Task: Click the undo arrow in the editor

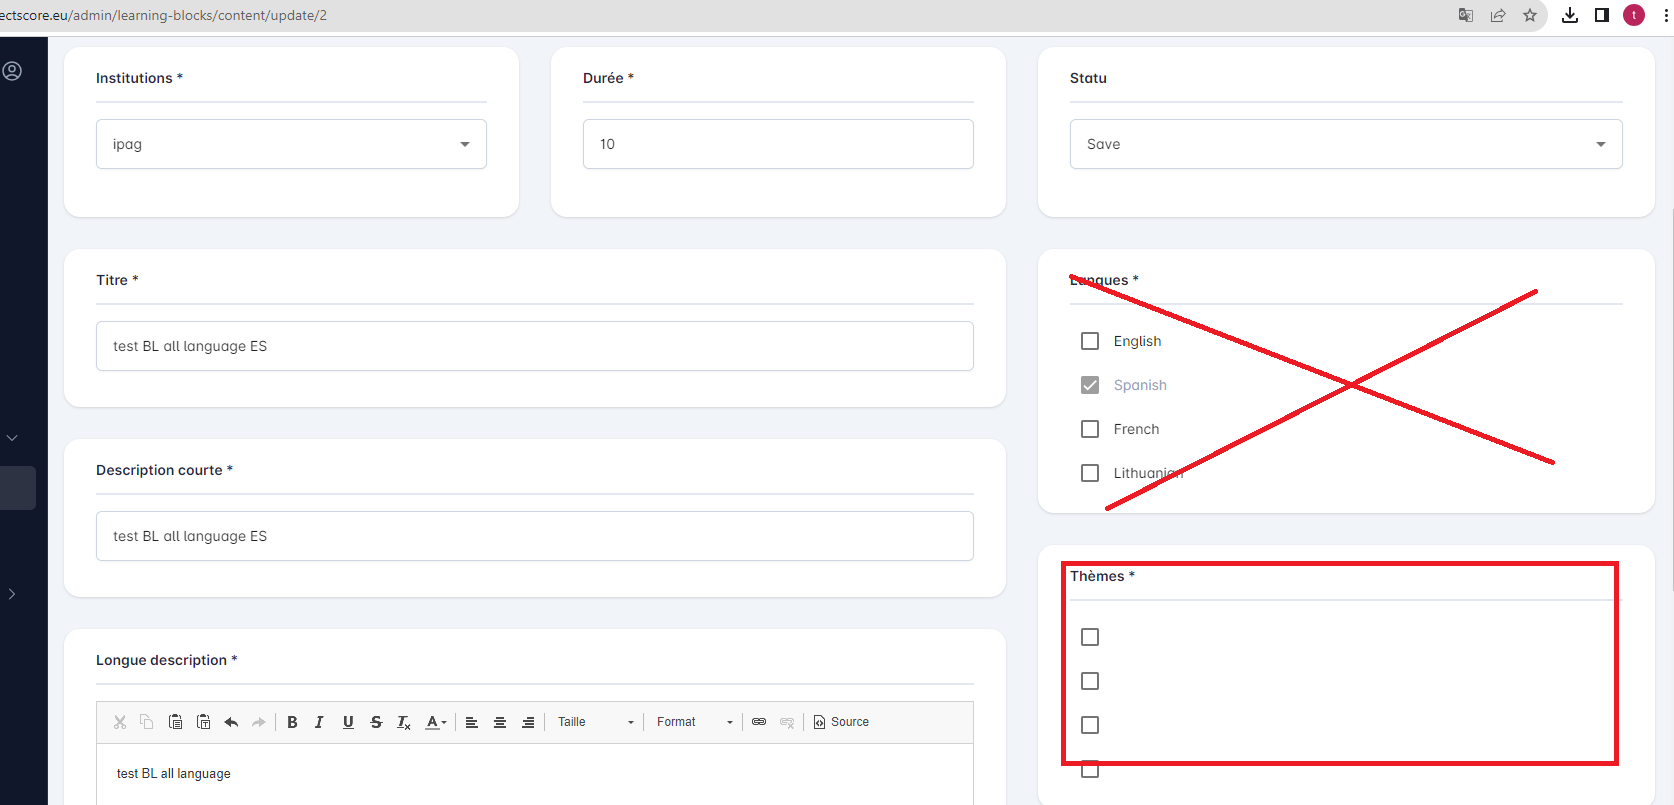Action: 231,722
